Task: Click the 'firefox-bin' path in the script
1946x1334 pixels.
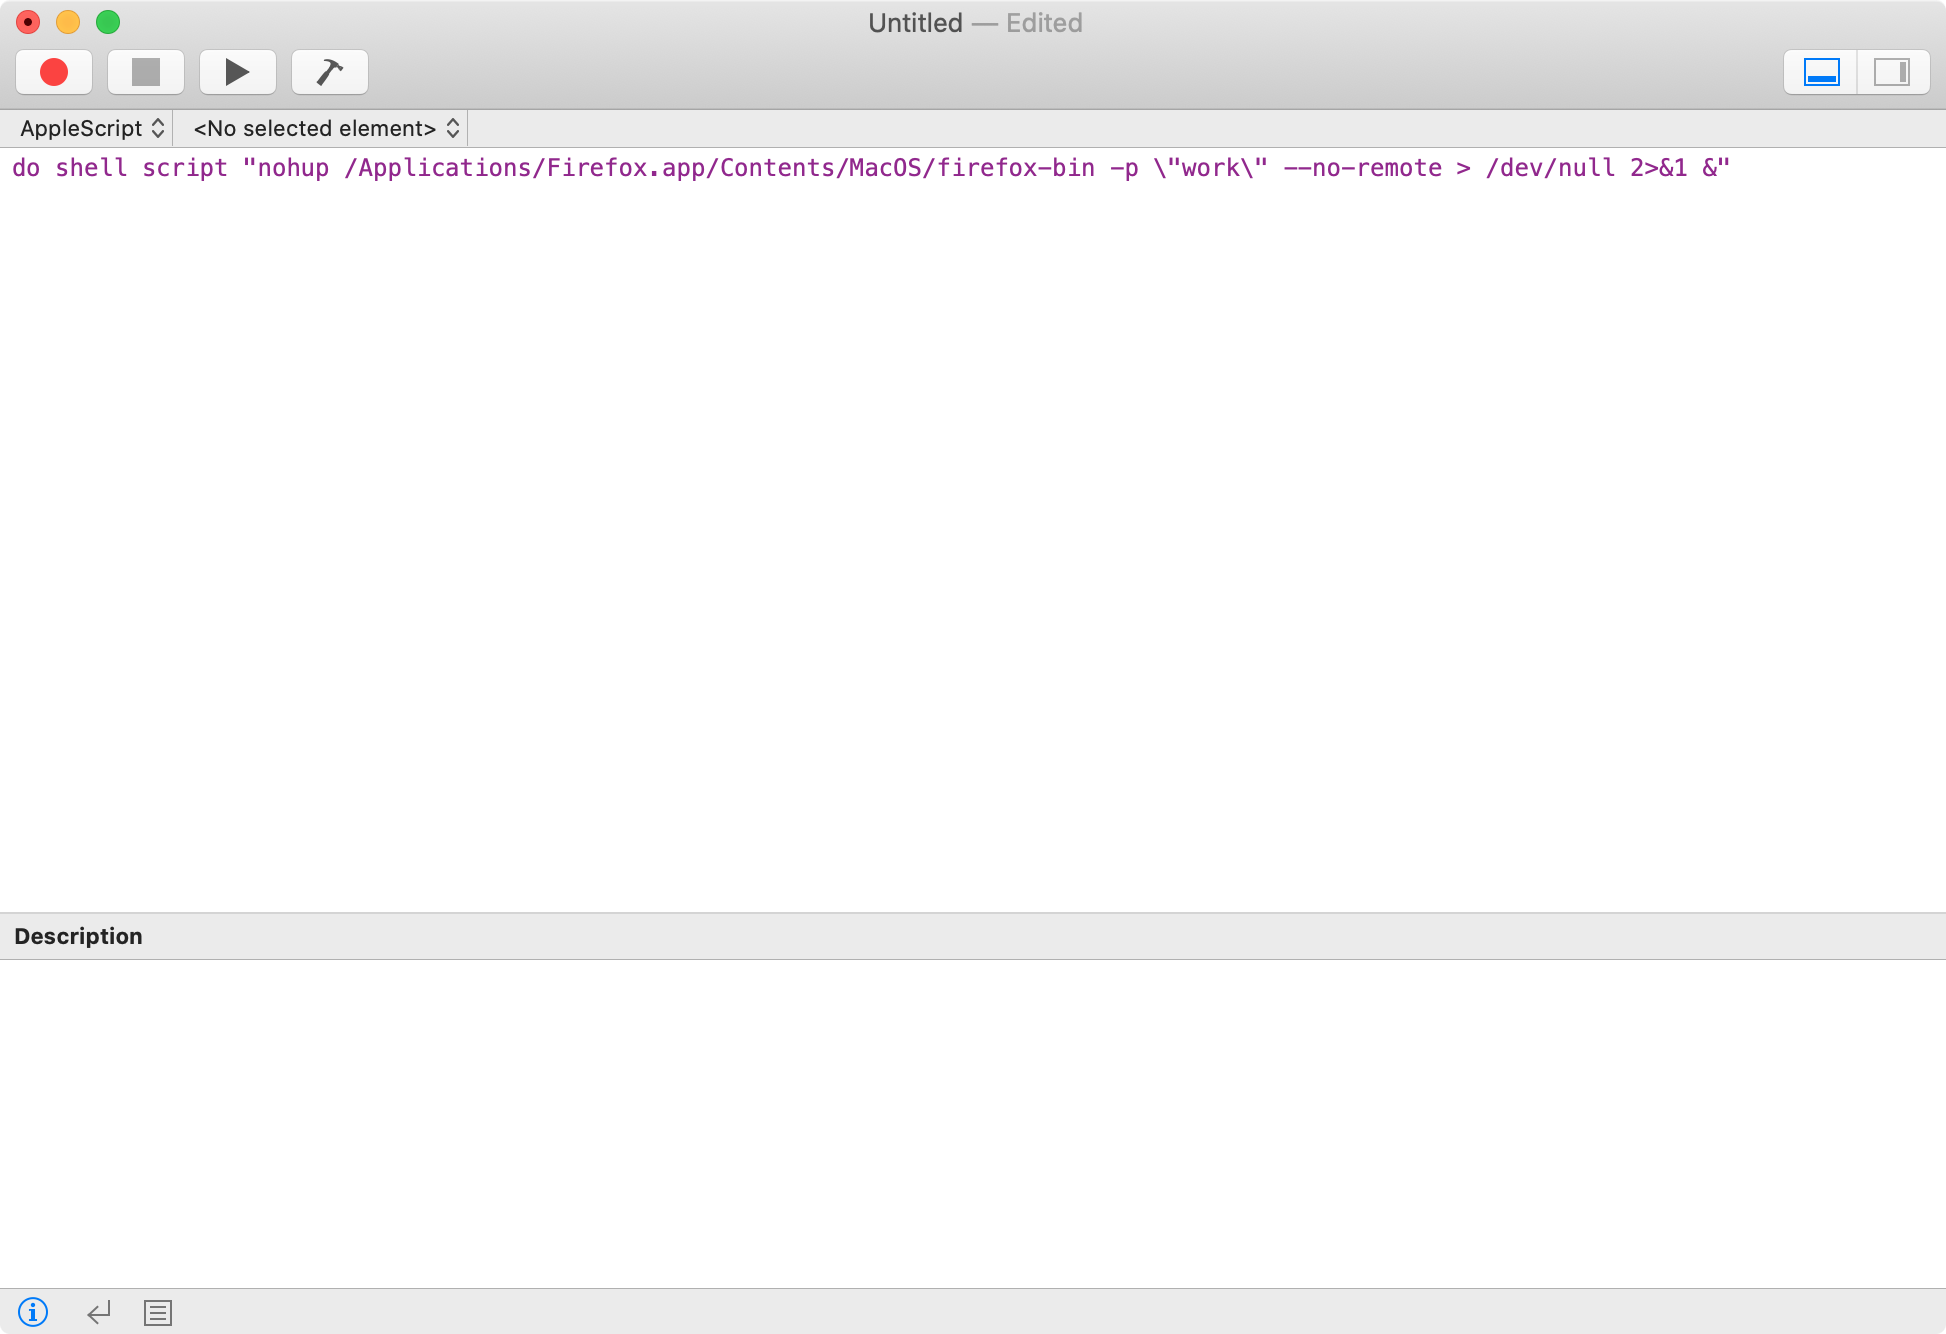Action: click(1016, 168)
